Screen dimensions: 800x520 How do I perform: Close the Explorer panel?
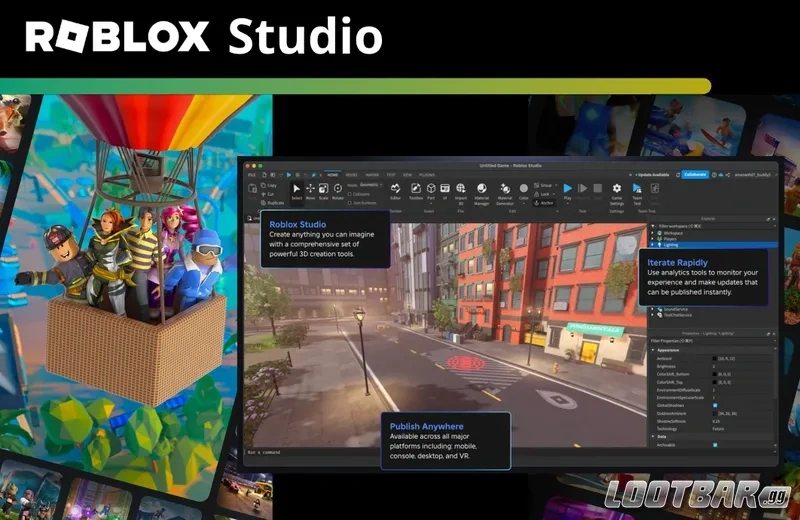(774, 219)
